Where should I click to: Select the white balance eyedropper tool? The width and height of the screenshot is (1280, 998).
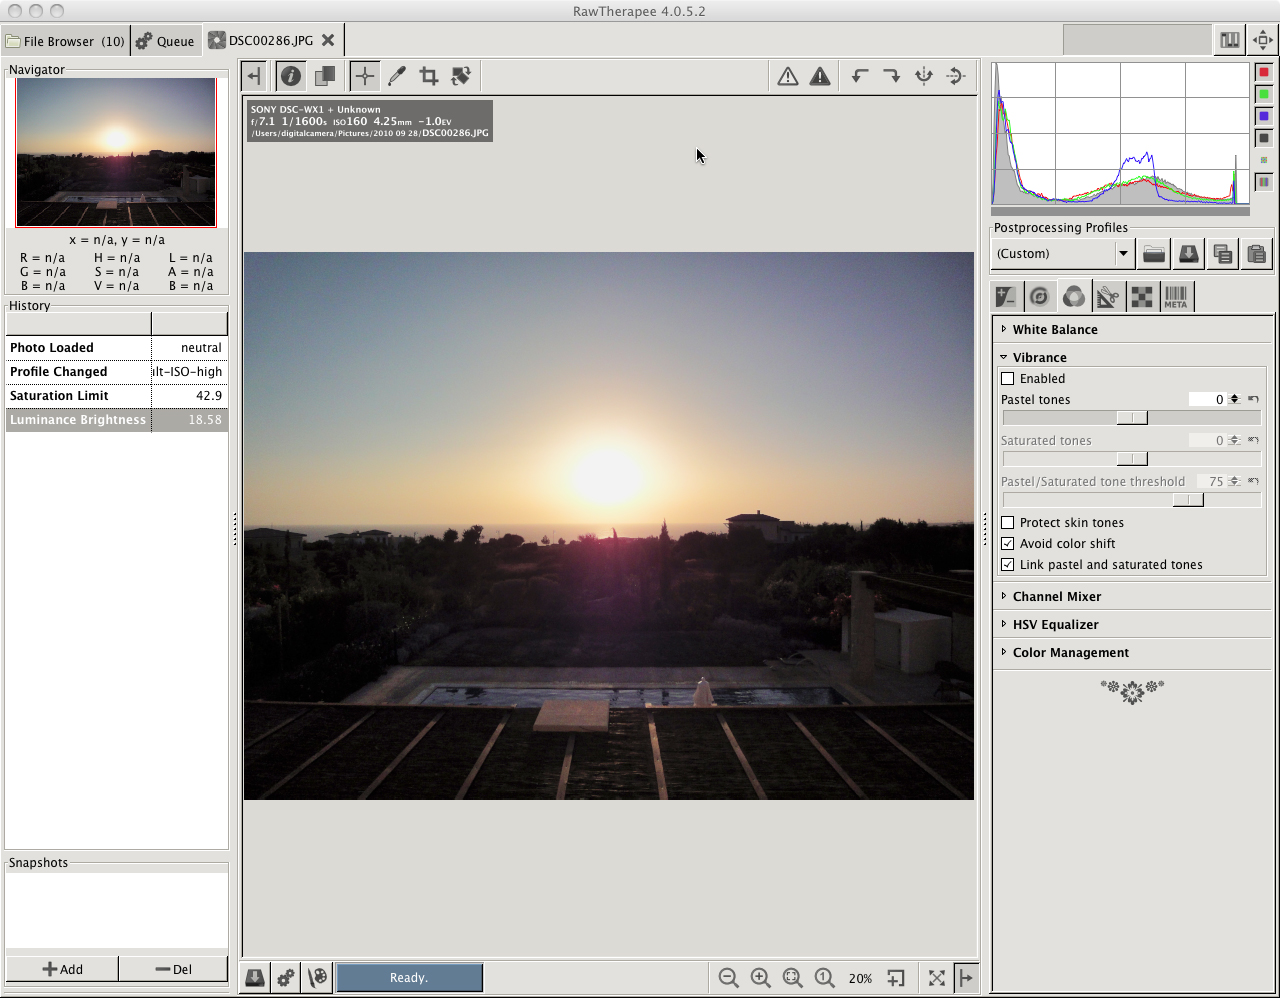(x=396, y=76)
